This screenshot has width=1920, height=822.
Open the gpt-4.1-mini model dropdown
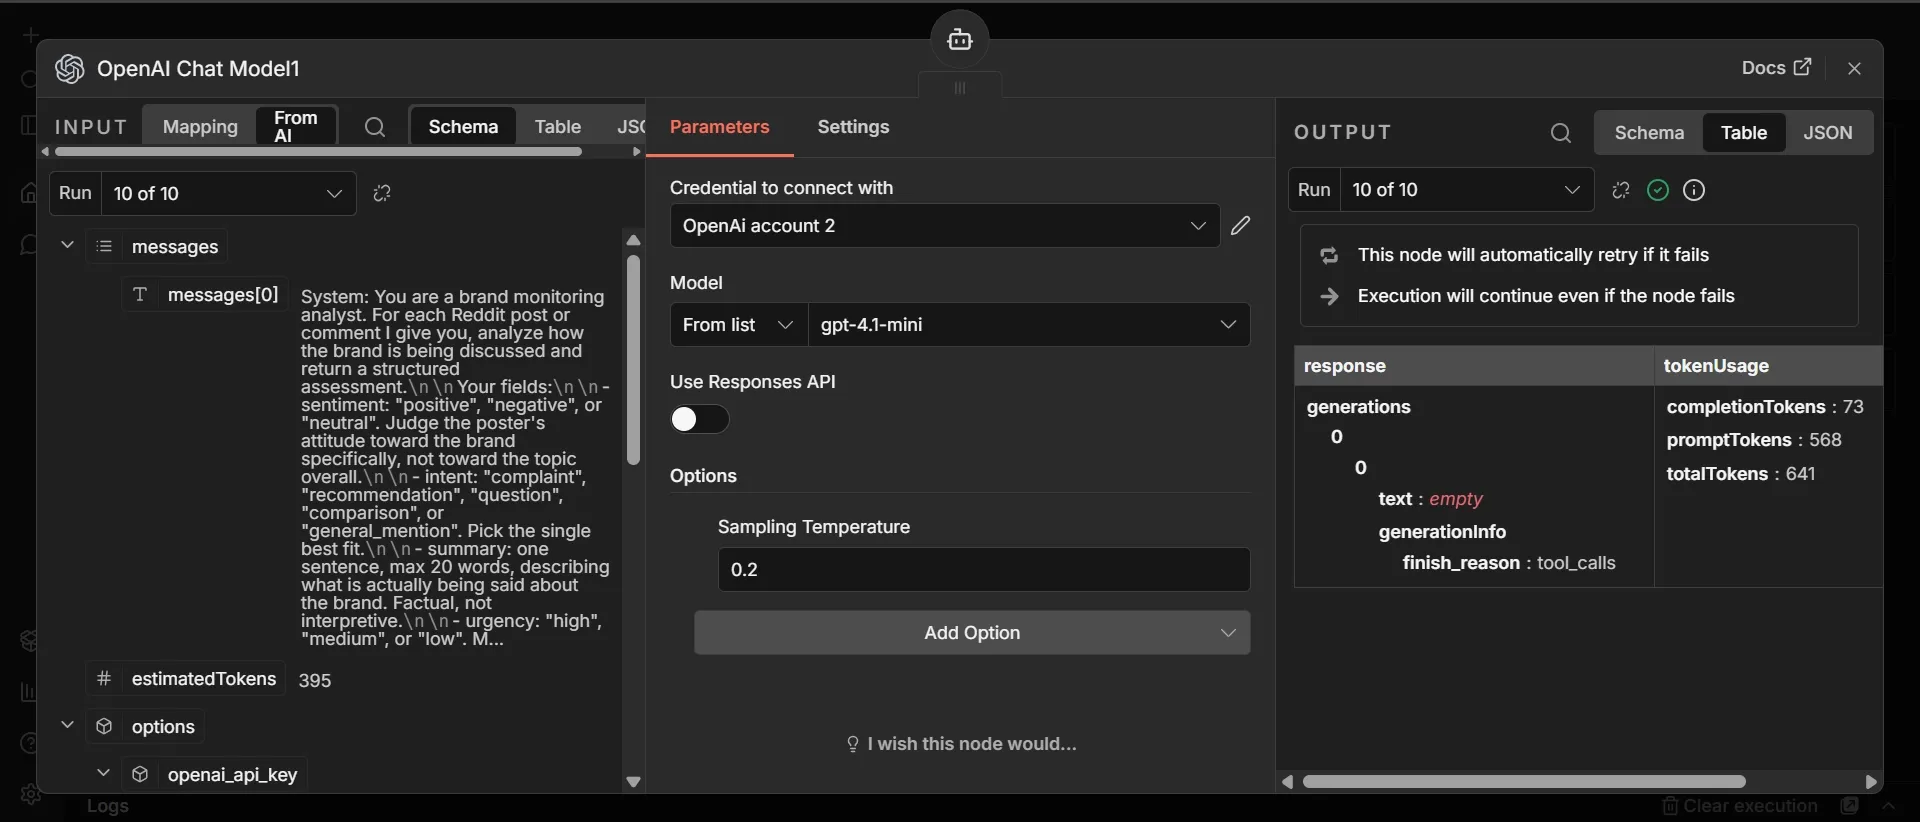tap(1029, 325)
